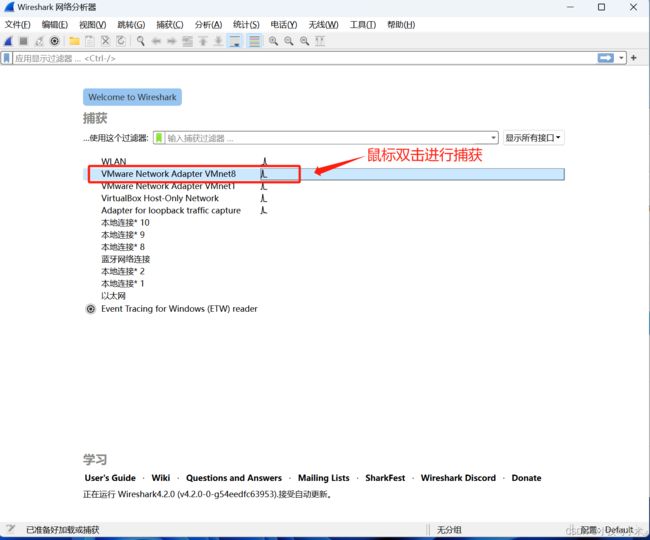This screenshot has height=540, width=650.
Task: Reload the capture file via toolbar icon
Action: (x=121, y=41)
